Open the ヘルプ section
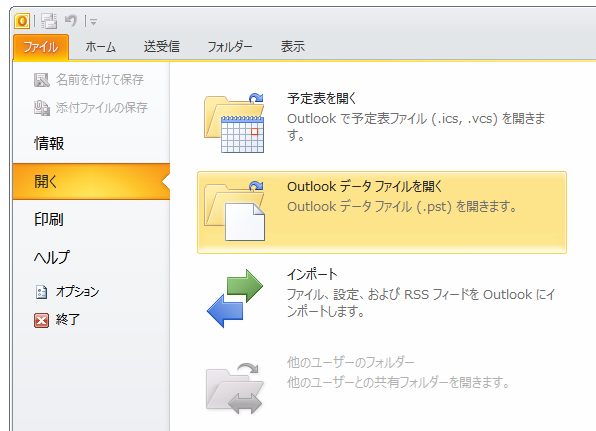 click(52, 257)
